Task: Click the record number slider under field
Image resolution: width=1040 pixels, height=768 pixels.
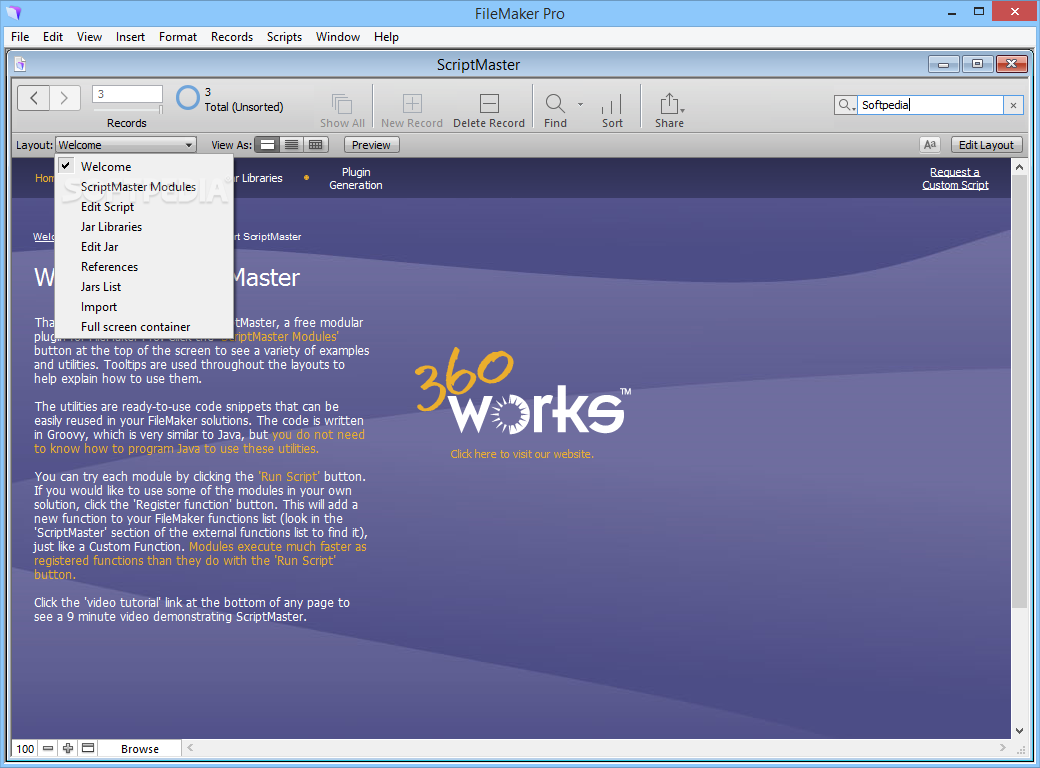Action: (127, 109)
